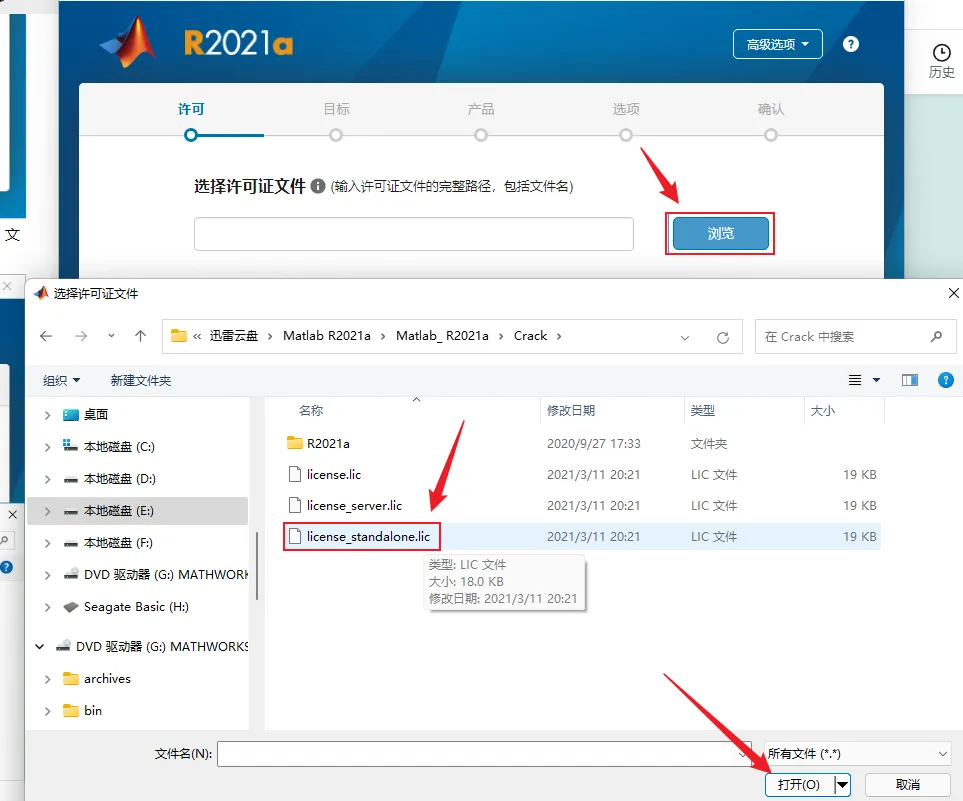Viewport: 963px width, 801px height.
Task: Sort by 类型 column header
Action: (703, 410)
